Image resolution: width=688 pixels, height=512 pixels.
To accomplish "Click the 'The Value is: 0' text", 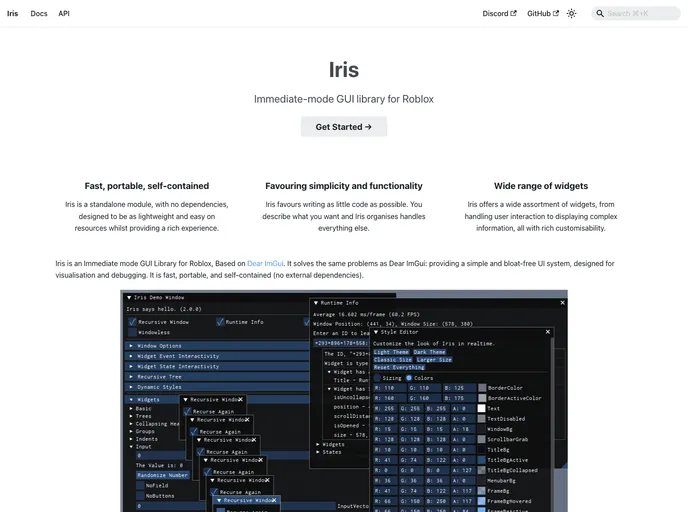I will click(x=159, y=465).
